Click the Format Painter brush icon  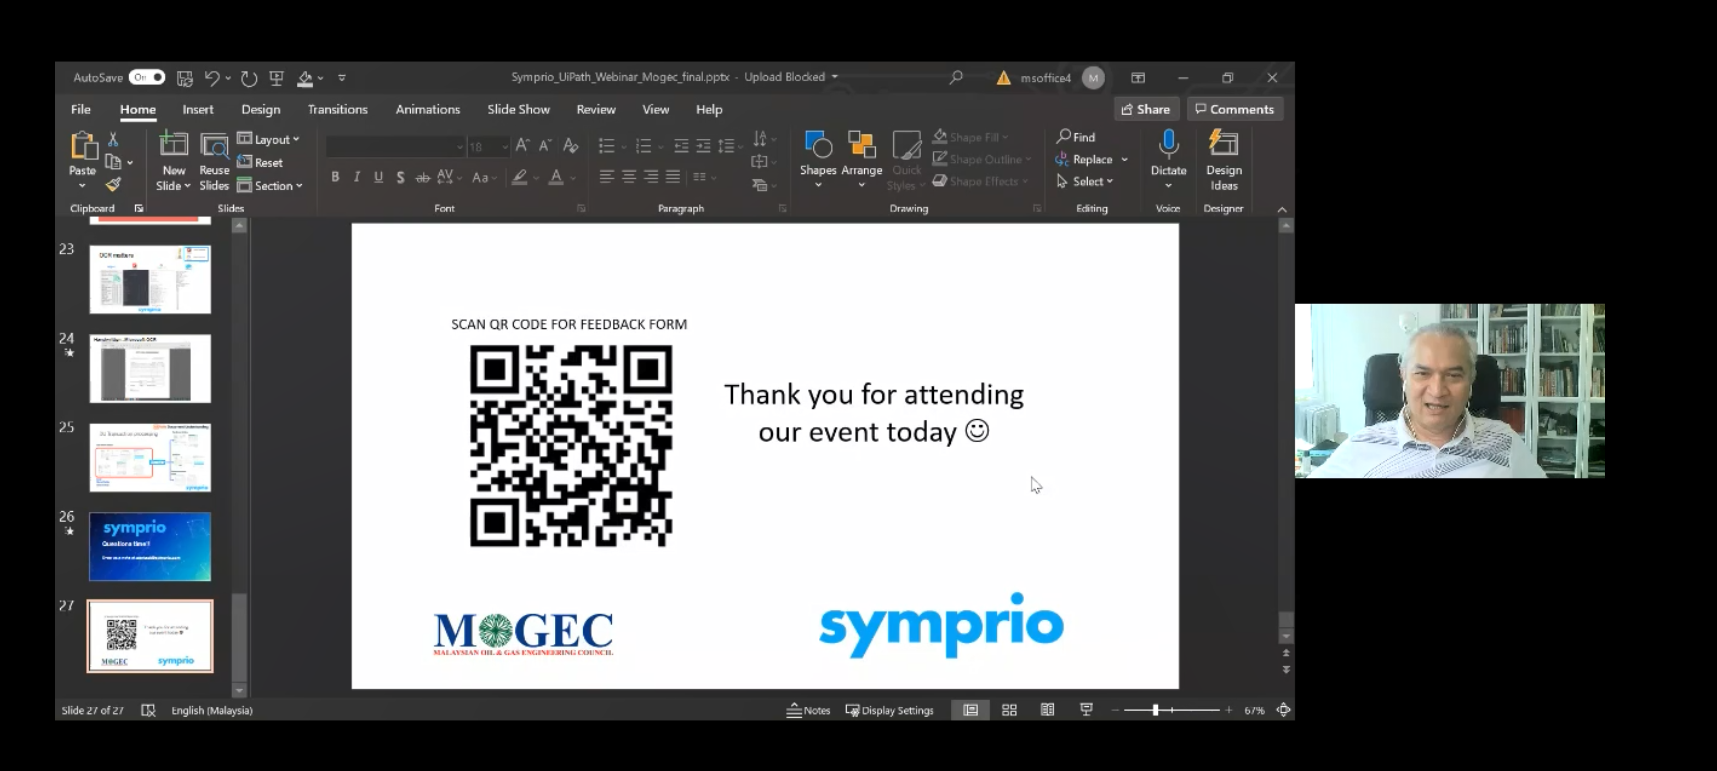click(113, 184)
